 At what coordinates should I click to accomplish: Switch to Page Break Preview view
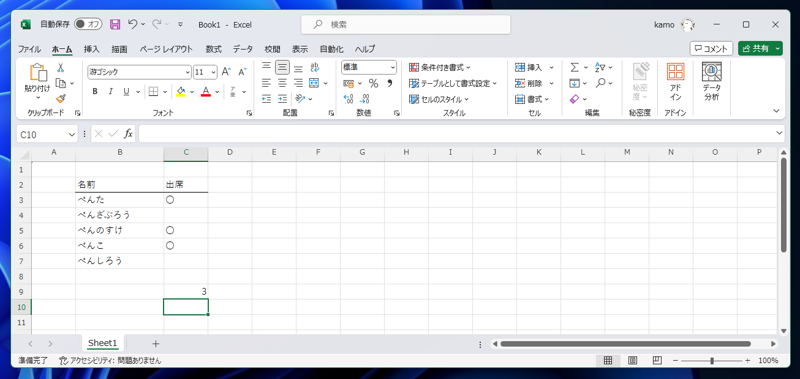(x=658, y=361)
